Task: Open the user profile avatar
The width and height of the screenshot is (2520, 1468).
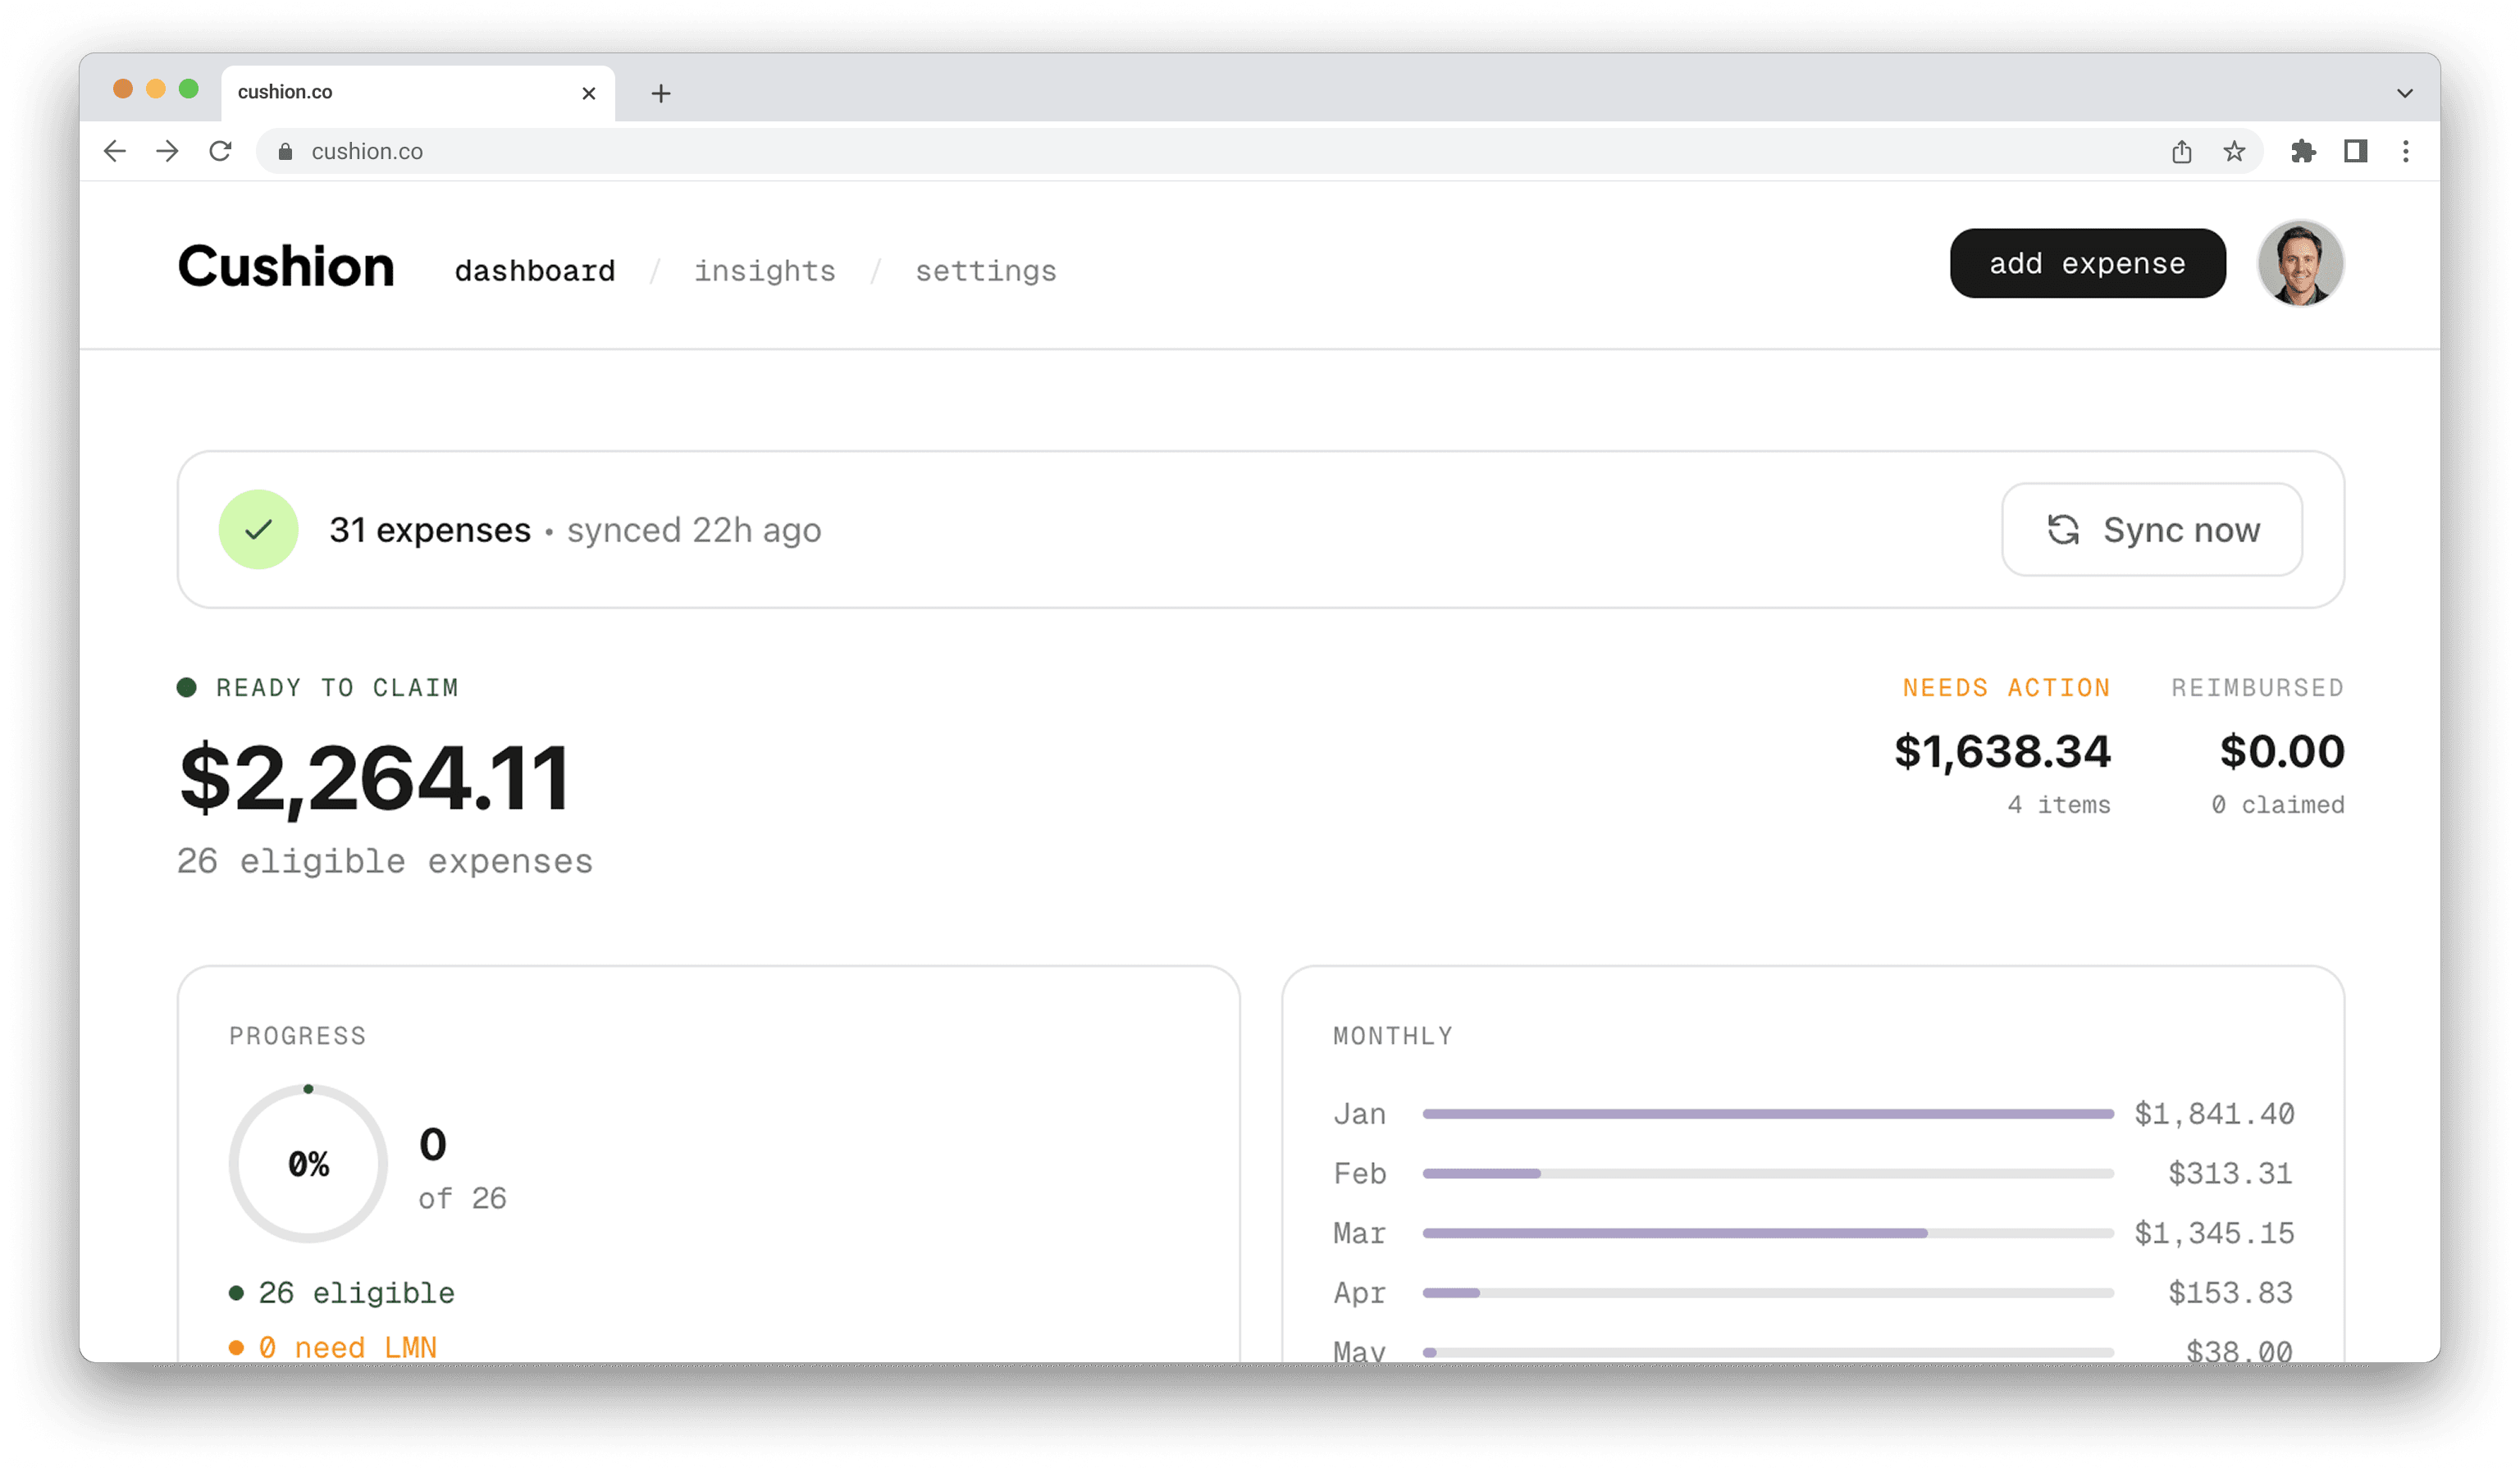Action: [2300, 263]
